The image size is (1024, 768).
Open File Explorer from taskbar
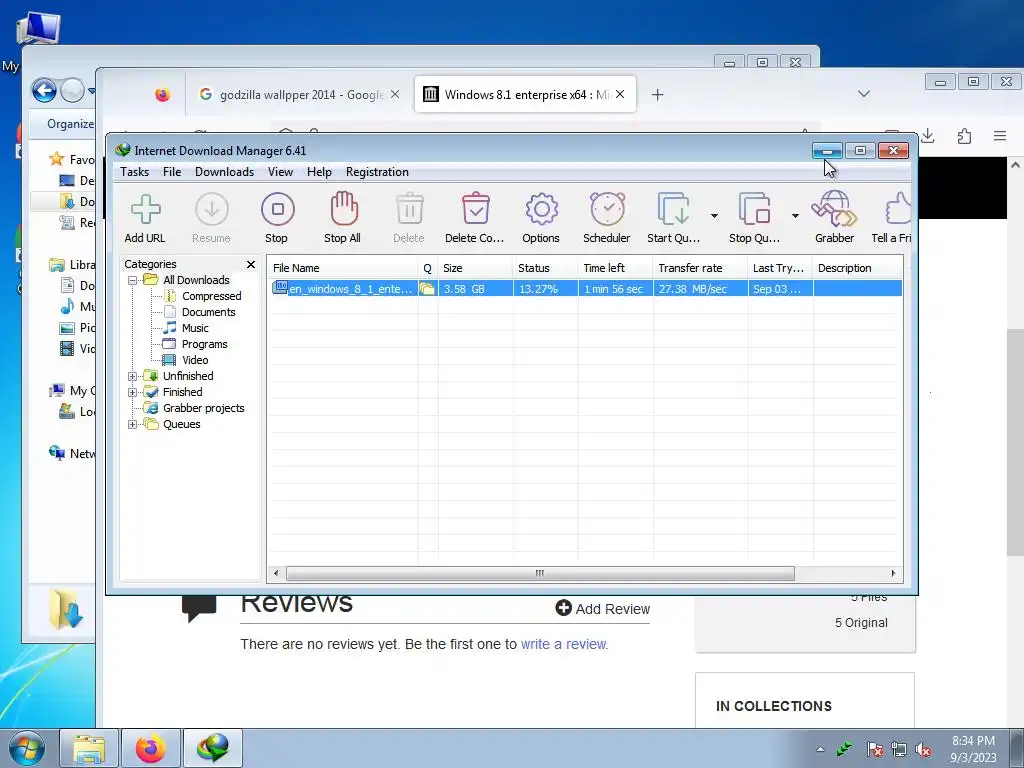point(89,748)
